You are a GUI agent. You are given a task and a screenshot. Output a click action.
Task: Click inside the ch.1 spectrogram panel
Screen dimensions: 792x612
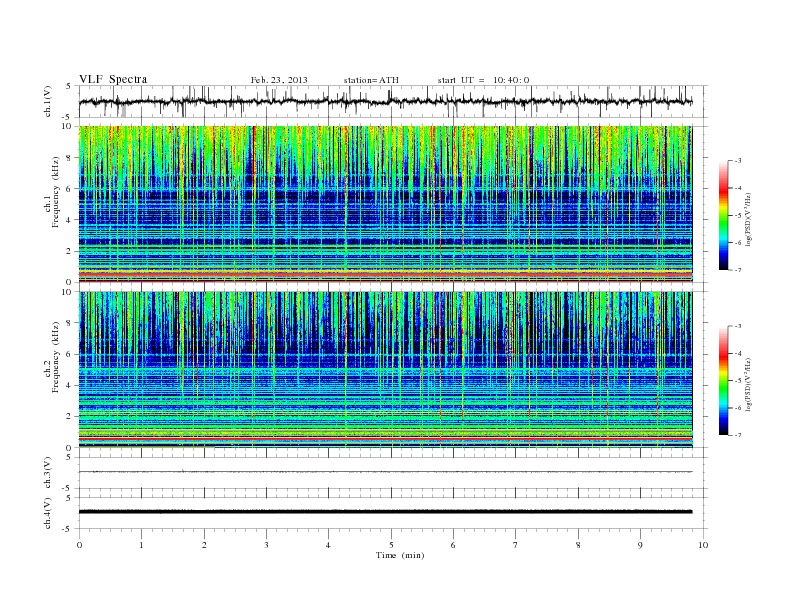385,204
